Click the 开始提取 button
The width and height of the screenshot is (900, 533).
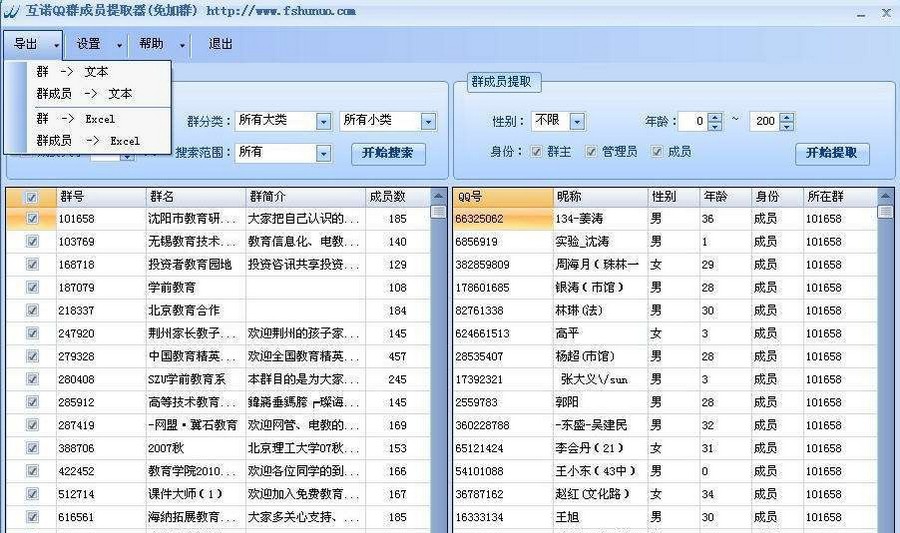pyautogui.click(x=832, y=153)
